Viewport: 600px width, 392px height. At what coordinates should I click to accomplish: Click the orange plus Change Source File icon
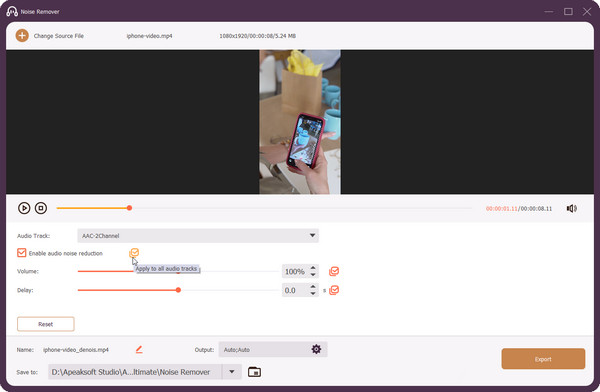22,36
